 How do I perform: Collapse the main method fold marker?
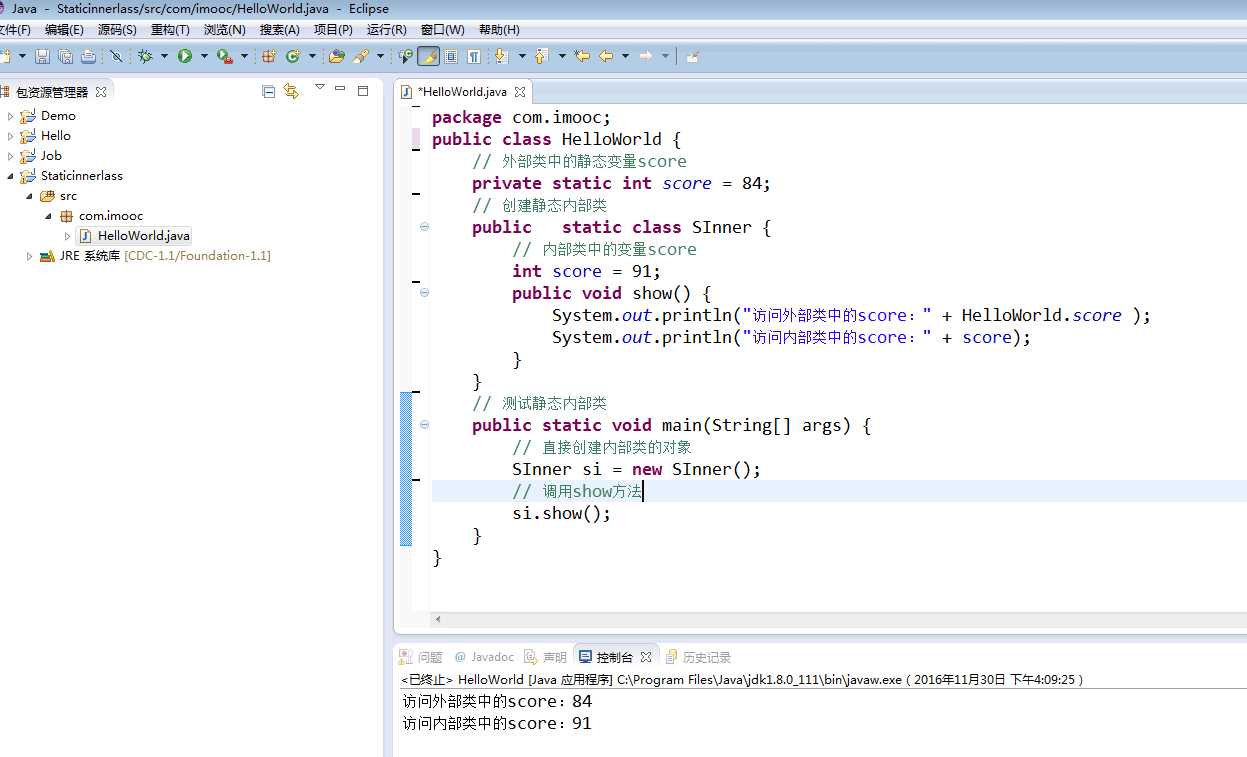[x=424, y=425]
